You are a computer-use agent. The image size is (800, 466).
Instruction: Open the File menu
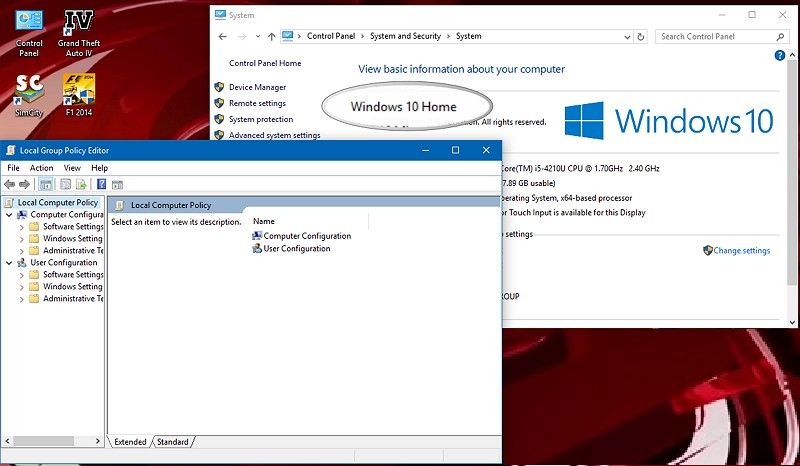coord(13,168)
